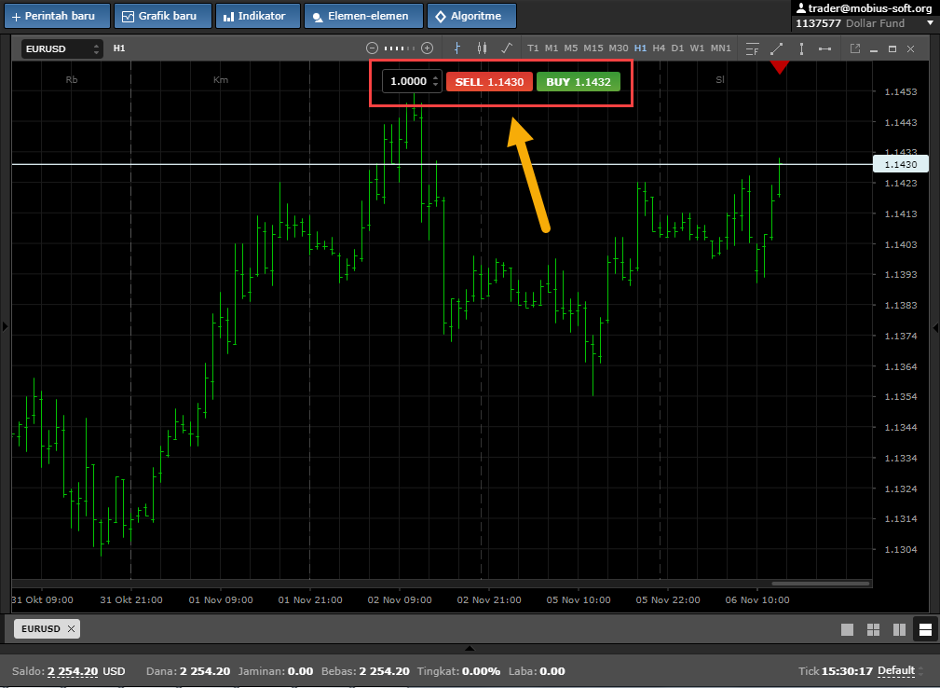The image size is (940, 688).
Task: Close the EURUSD chart panel
Action: tap(911, 49)
